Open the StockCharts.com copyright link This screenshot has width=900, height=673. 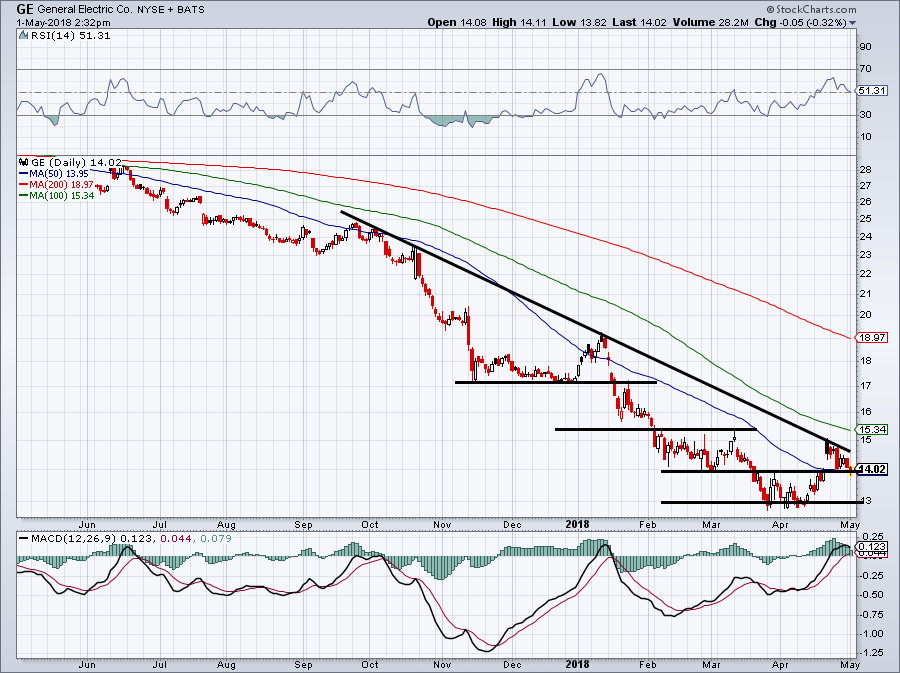tap(812, 9)
